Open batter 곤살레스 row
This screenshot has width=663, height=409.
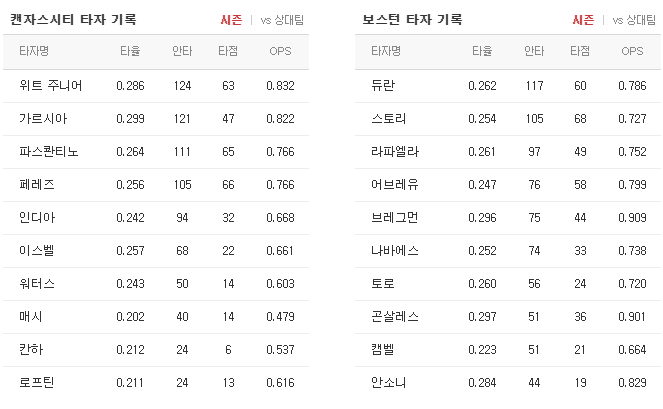pyautogui.click(x=508, y=317)
